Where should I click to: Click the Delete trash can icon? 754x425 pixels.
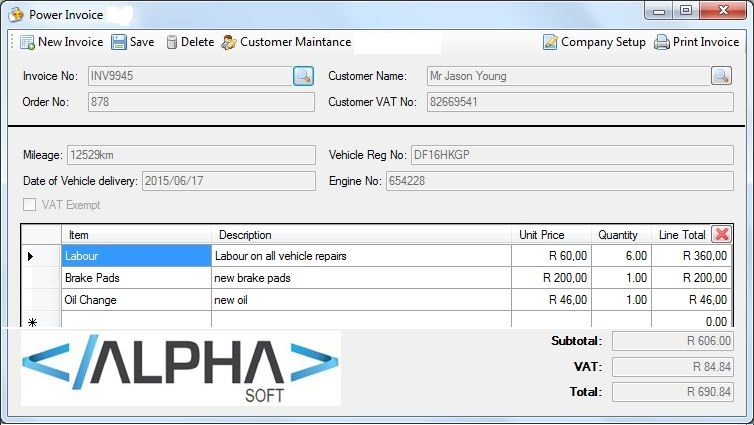pyautogui.click(x=172, y=42)
